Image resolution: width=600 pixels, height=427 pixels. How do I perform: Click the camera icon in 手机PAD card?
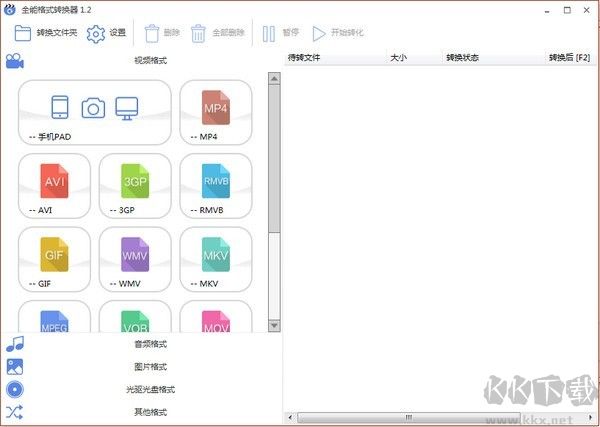coord(93,108)
